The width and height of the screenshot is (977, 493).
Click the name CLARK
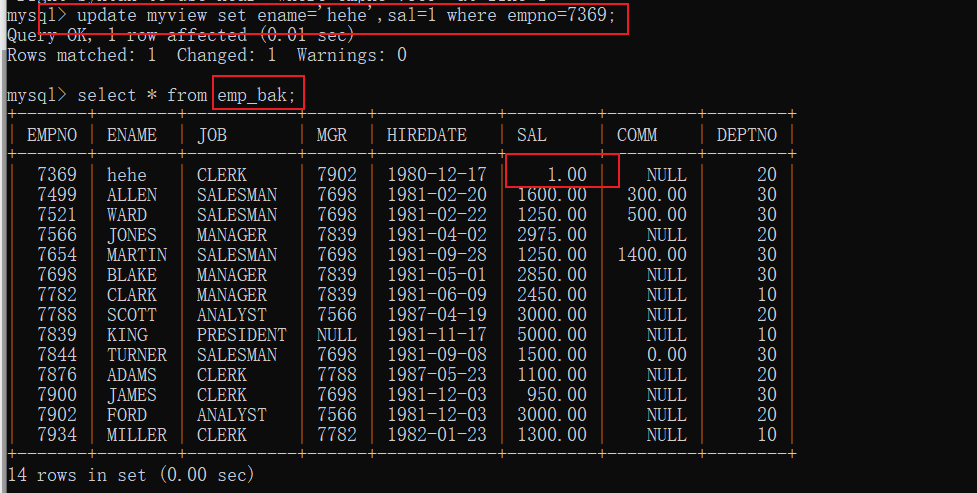pyautogui.click(x=131, y=294)
